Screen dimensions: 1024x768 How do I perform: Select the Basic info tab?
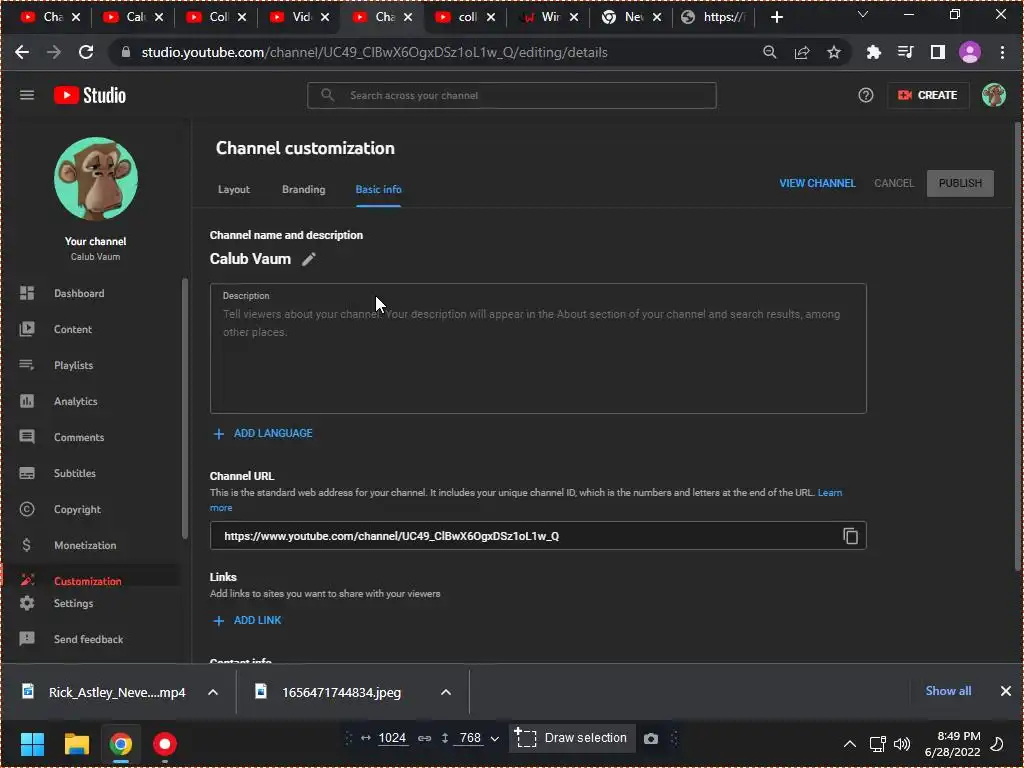pos(378,189)
